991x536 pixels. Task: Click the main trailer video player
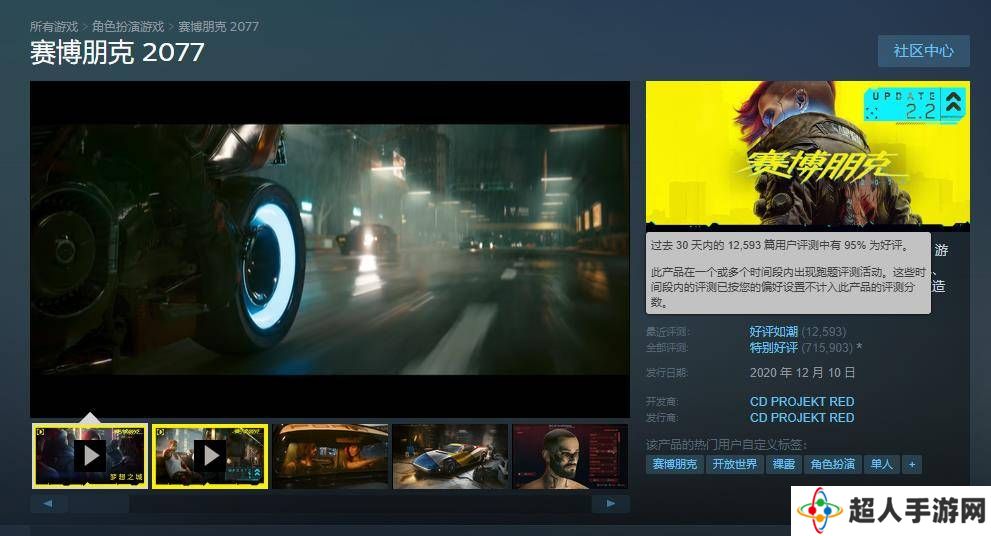330,249
